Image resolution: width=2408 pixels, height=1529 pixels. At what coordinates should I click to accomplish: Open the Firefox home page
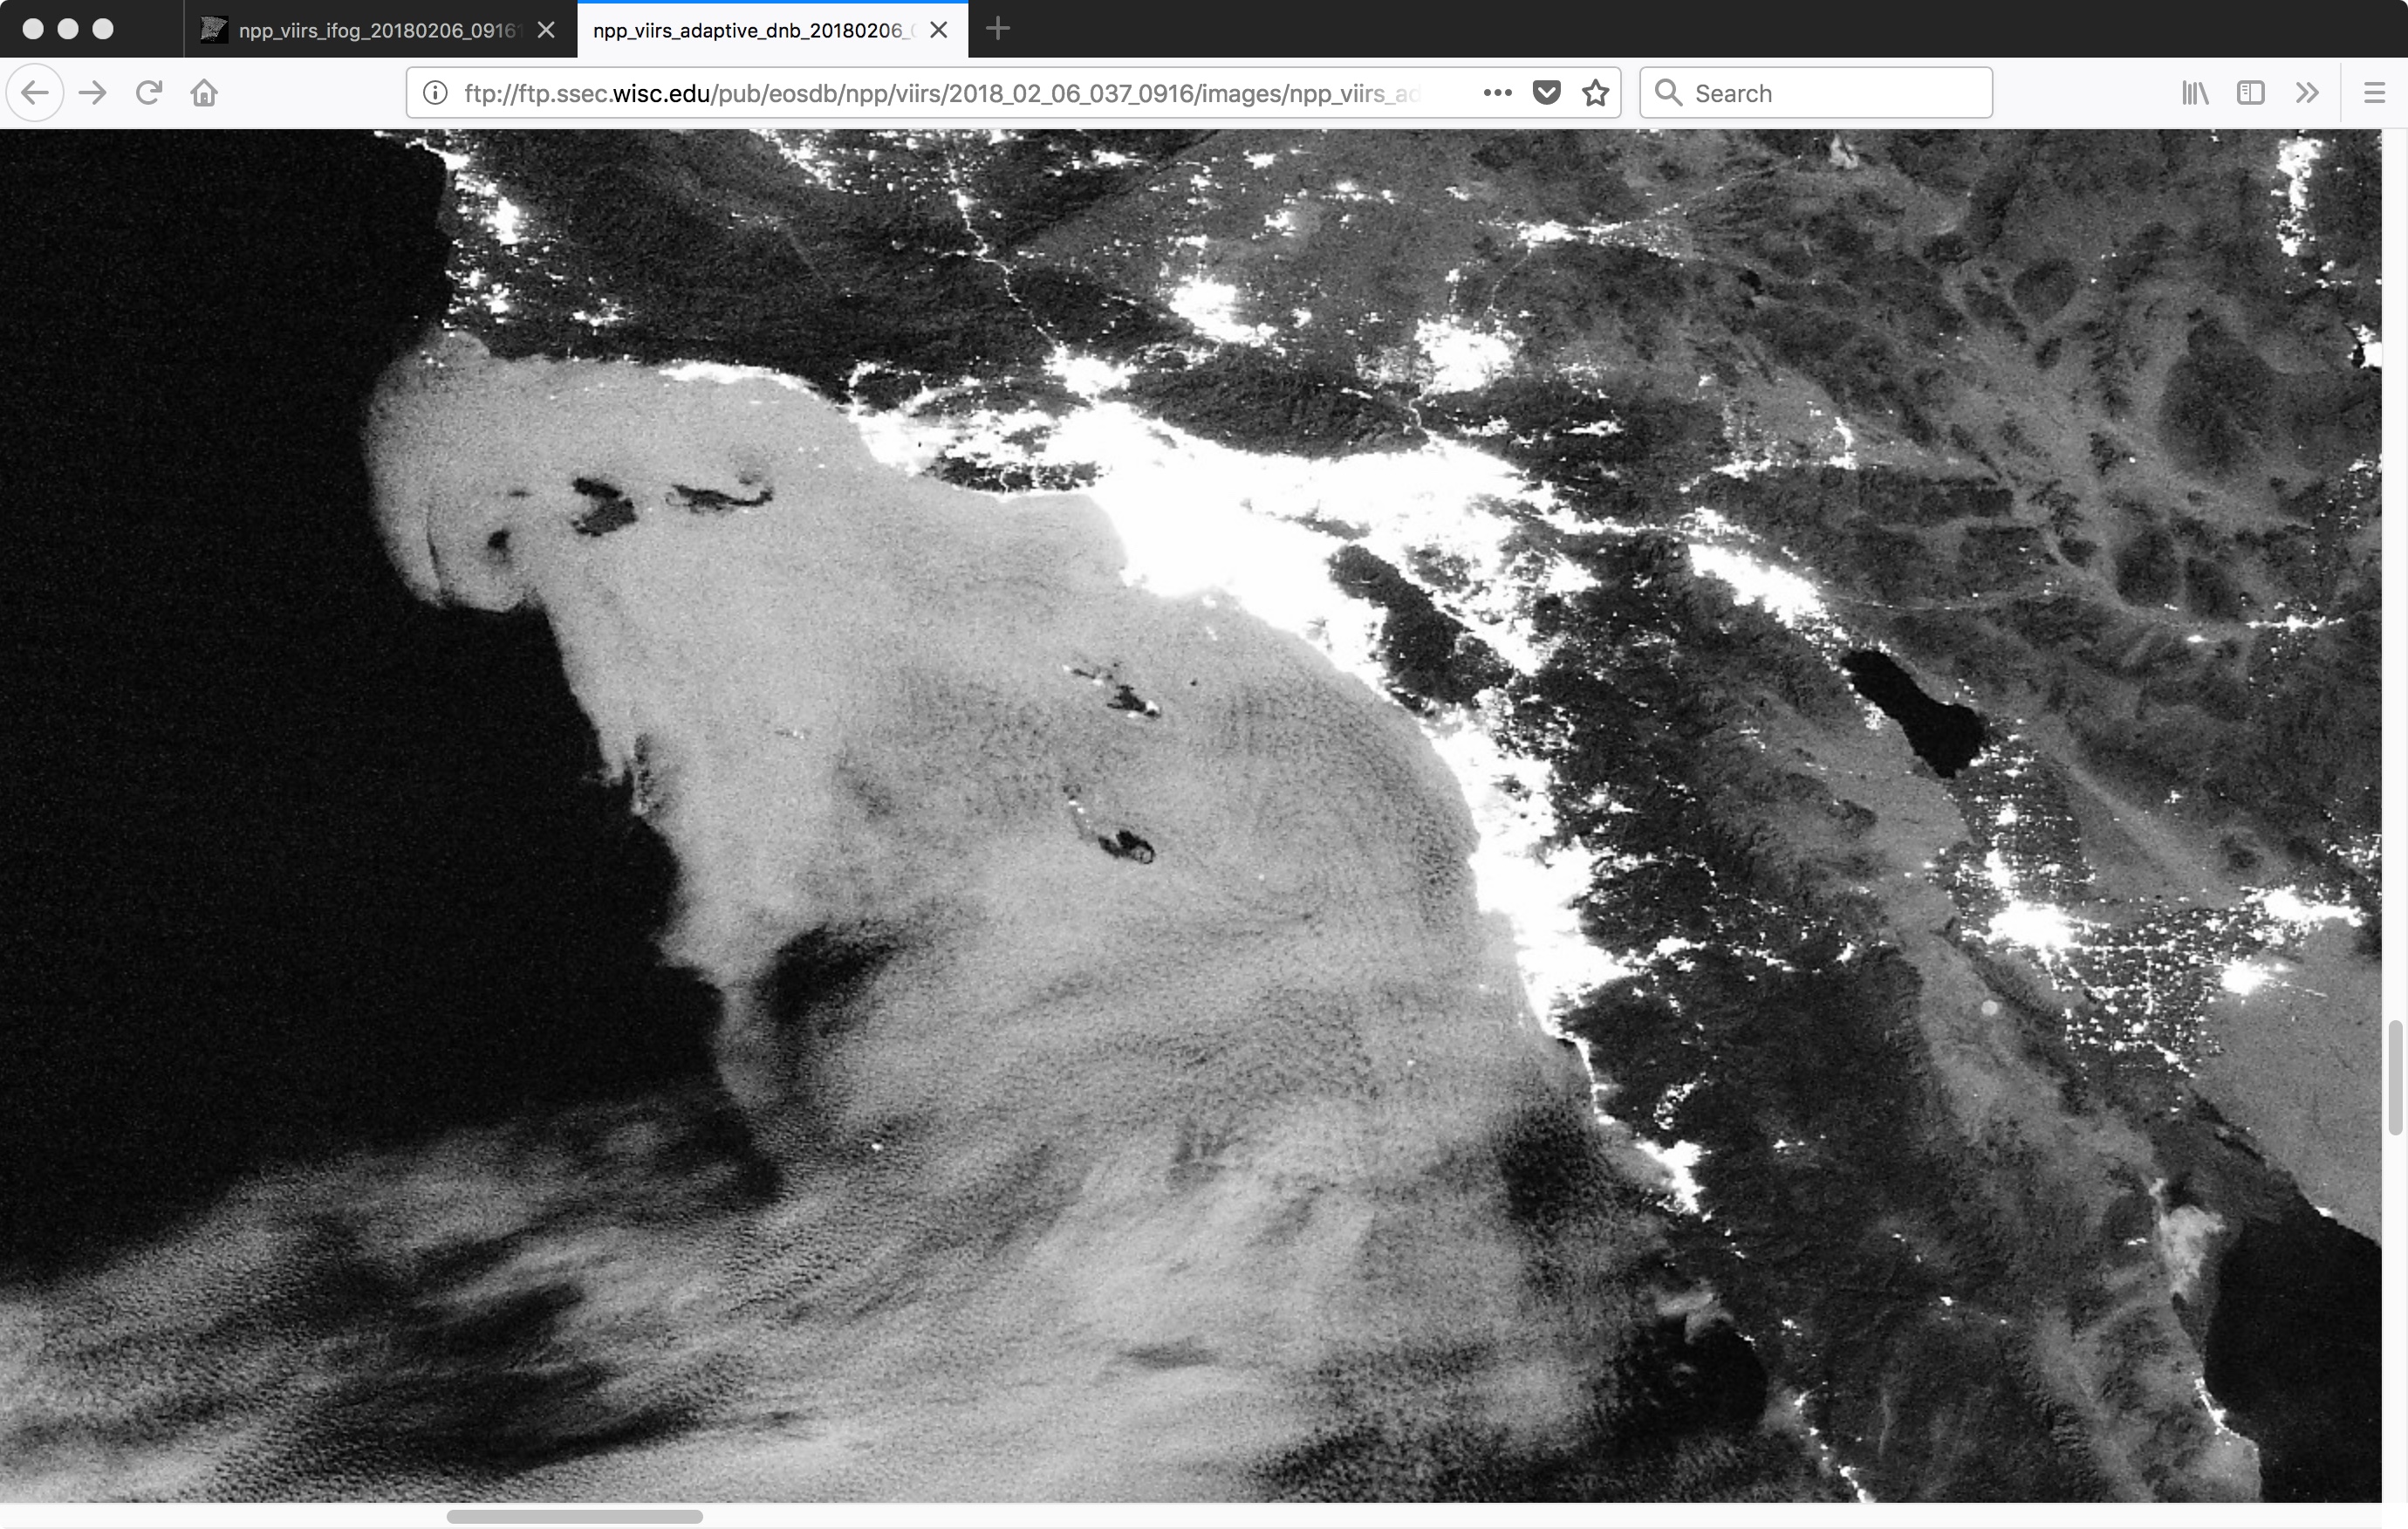204,93
